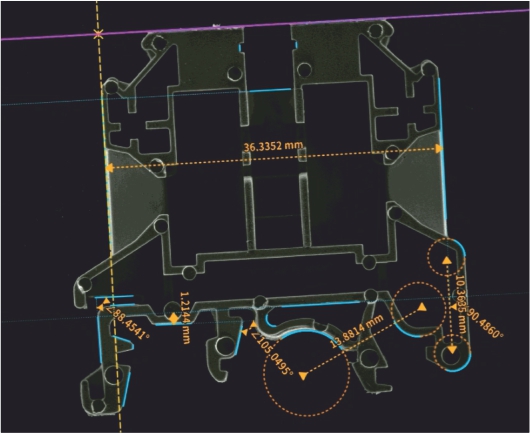Click the 90.4860° angle label
Screen dimensions: 530x433
tap(485, 323)
